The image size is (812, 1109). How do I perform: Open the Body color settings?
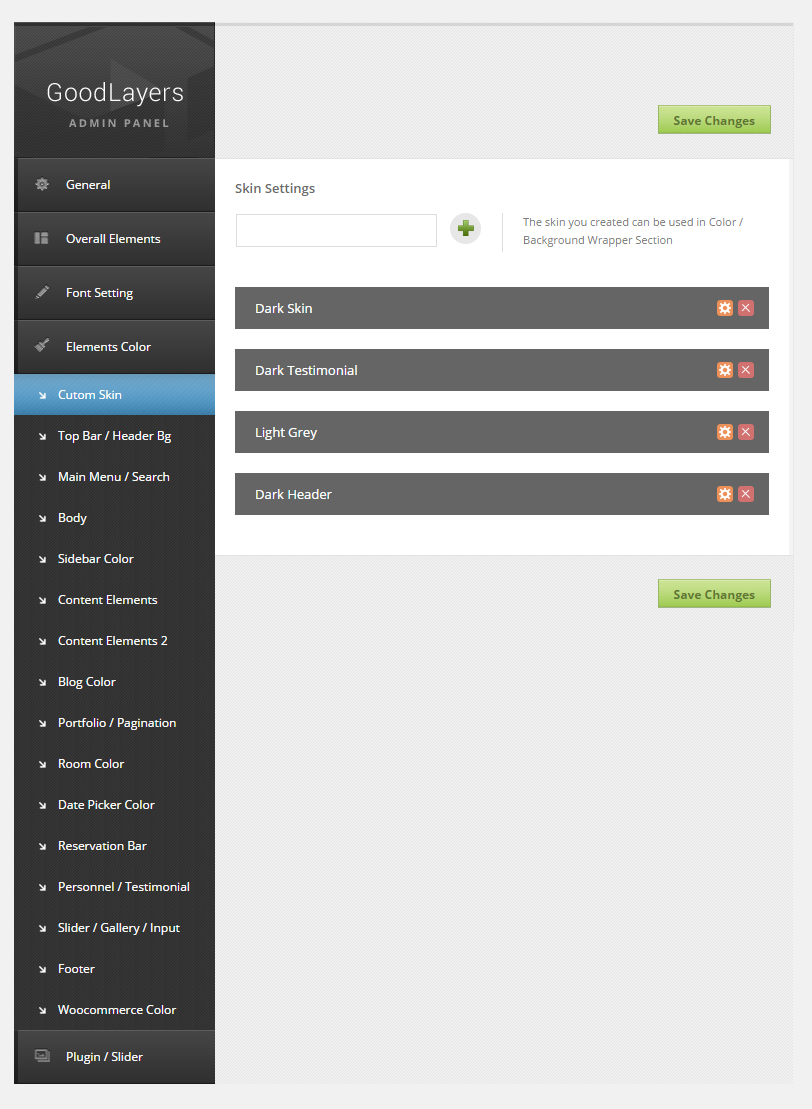(115, 518)
